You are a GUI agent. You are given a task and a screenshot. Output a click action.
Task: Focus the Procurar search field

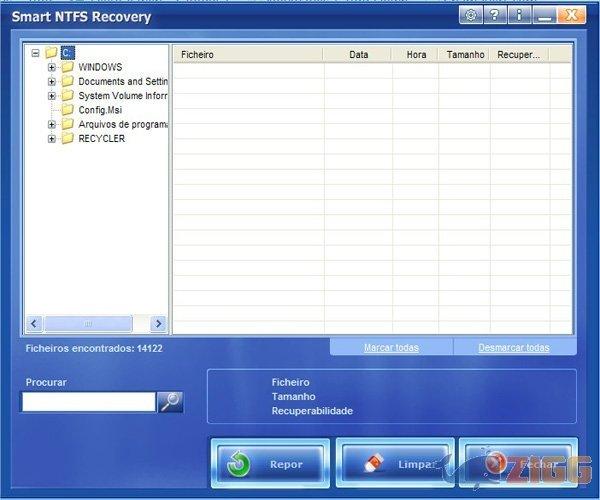coord(89,402)
